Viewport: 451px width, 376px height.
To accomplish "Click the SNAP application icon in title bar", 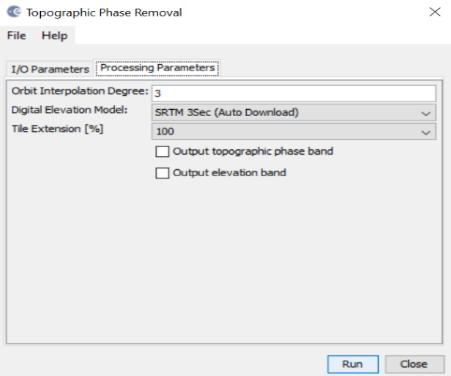I will 14,12.
